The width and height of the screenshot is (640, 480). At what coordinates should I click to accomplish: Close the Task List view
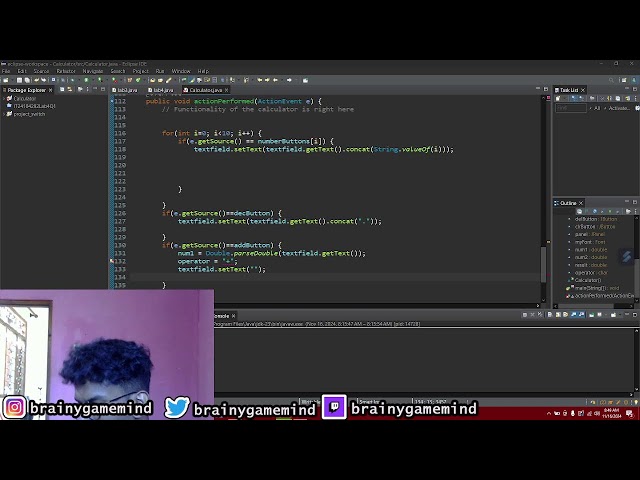tap(583, 90)
